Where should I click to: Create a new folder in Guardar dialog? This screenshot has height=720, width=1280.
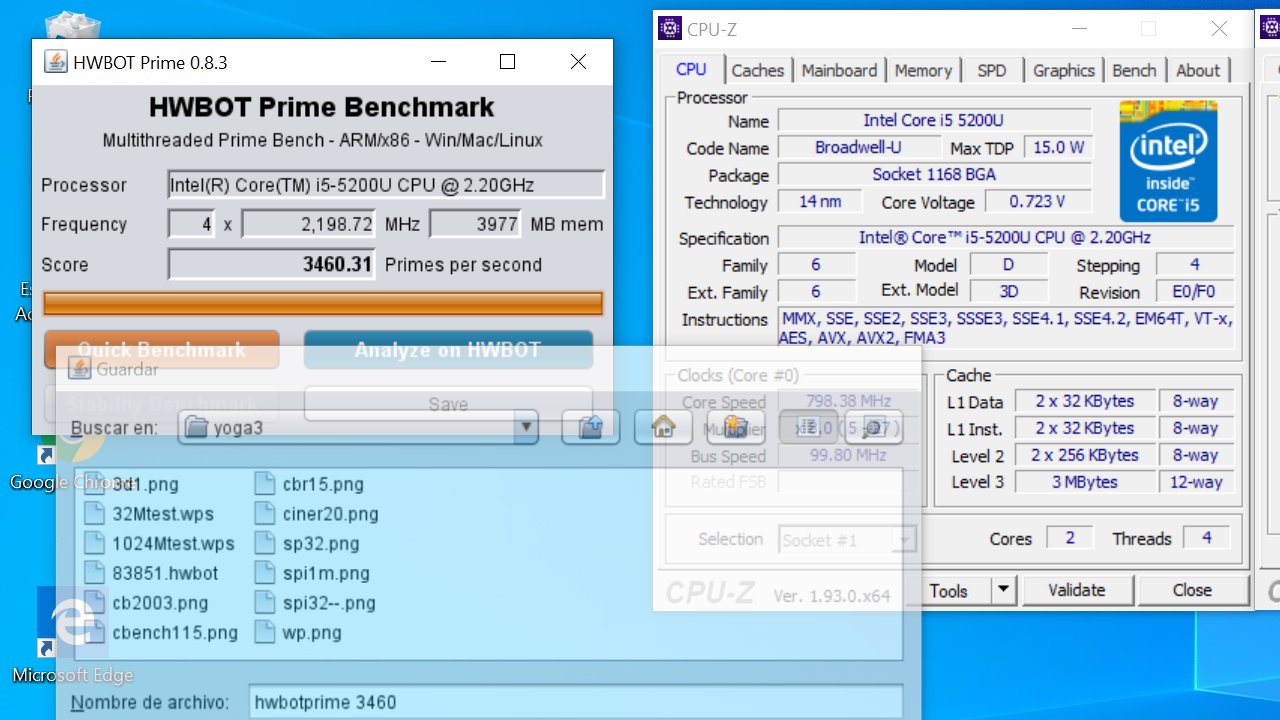[x=735, y=428]
